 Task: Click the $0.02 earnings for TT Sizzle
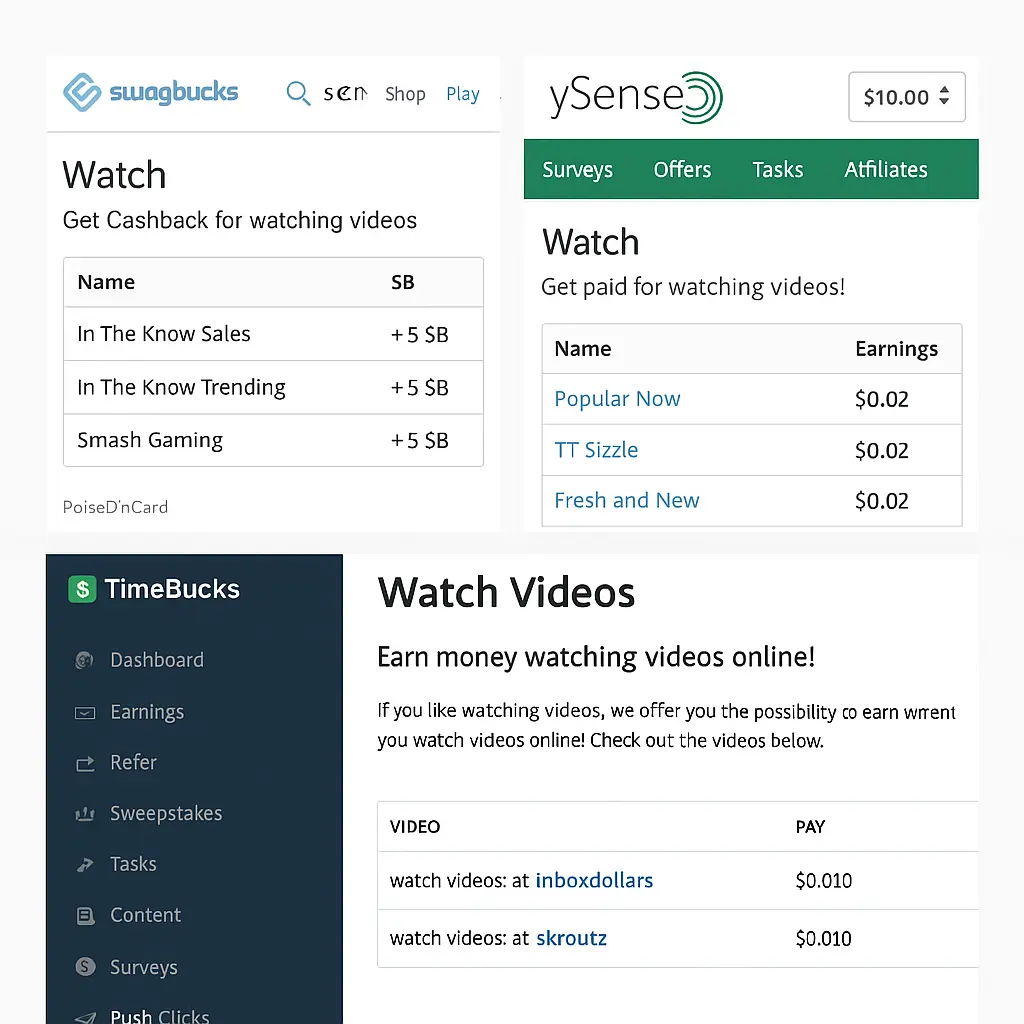[x=882, y=451]
